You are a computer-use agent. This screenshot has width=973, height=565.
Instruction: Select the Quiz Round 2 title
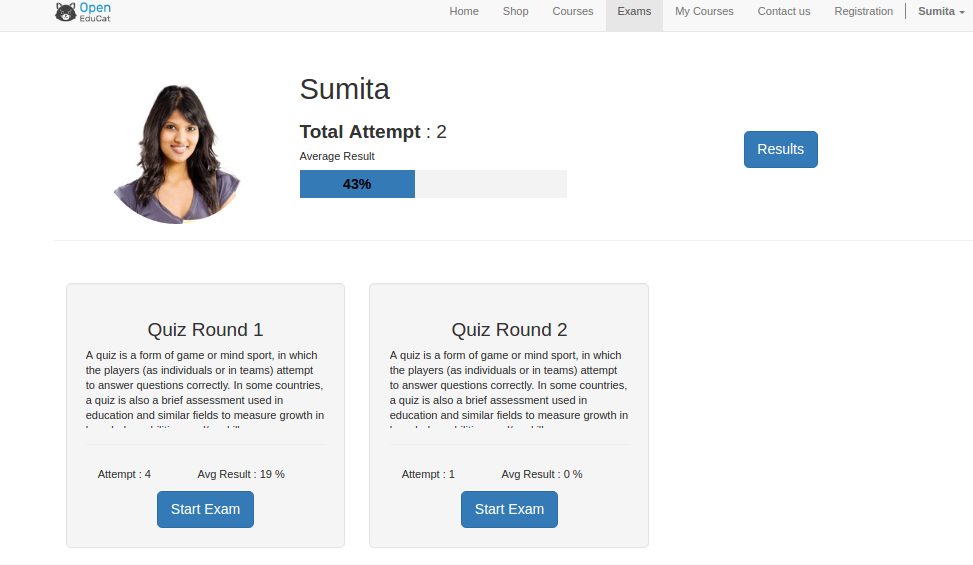509,329
